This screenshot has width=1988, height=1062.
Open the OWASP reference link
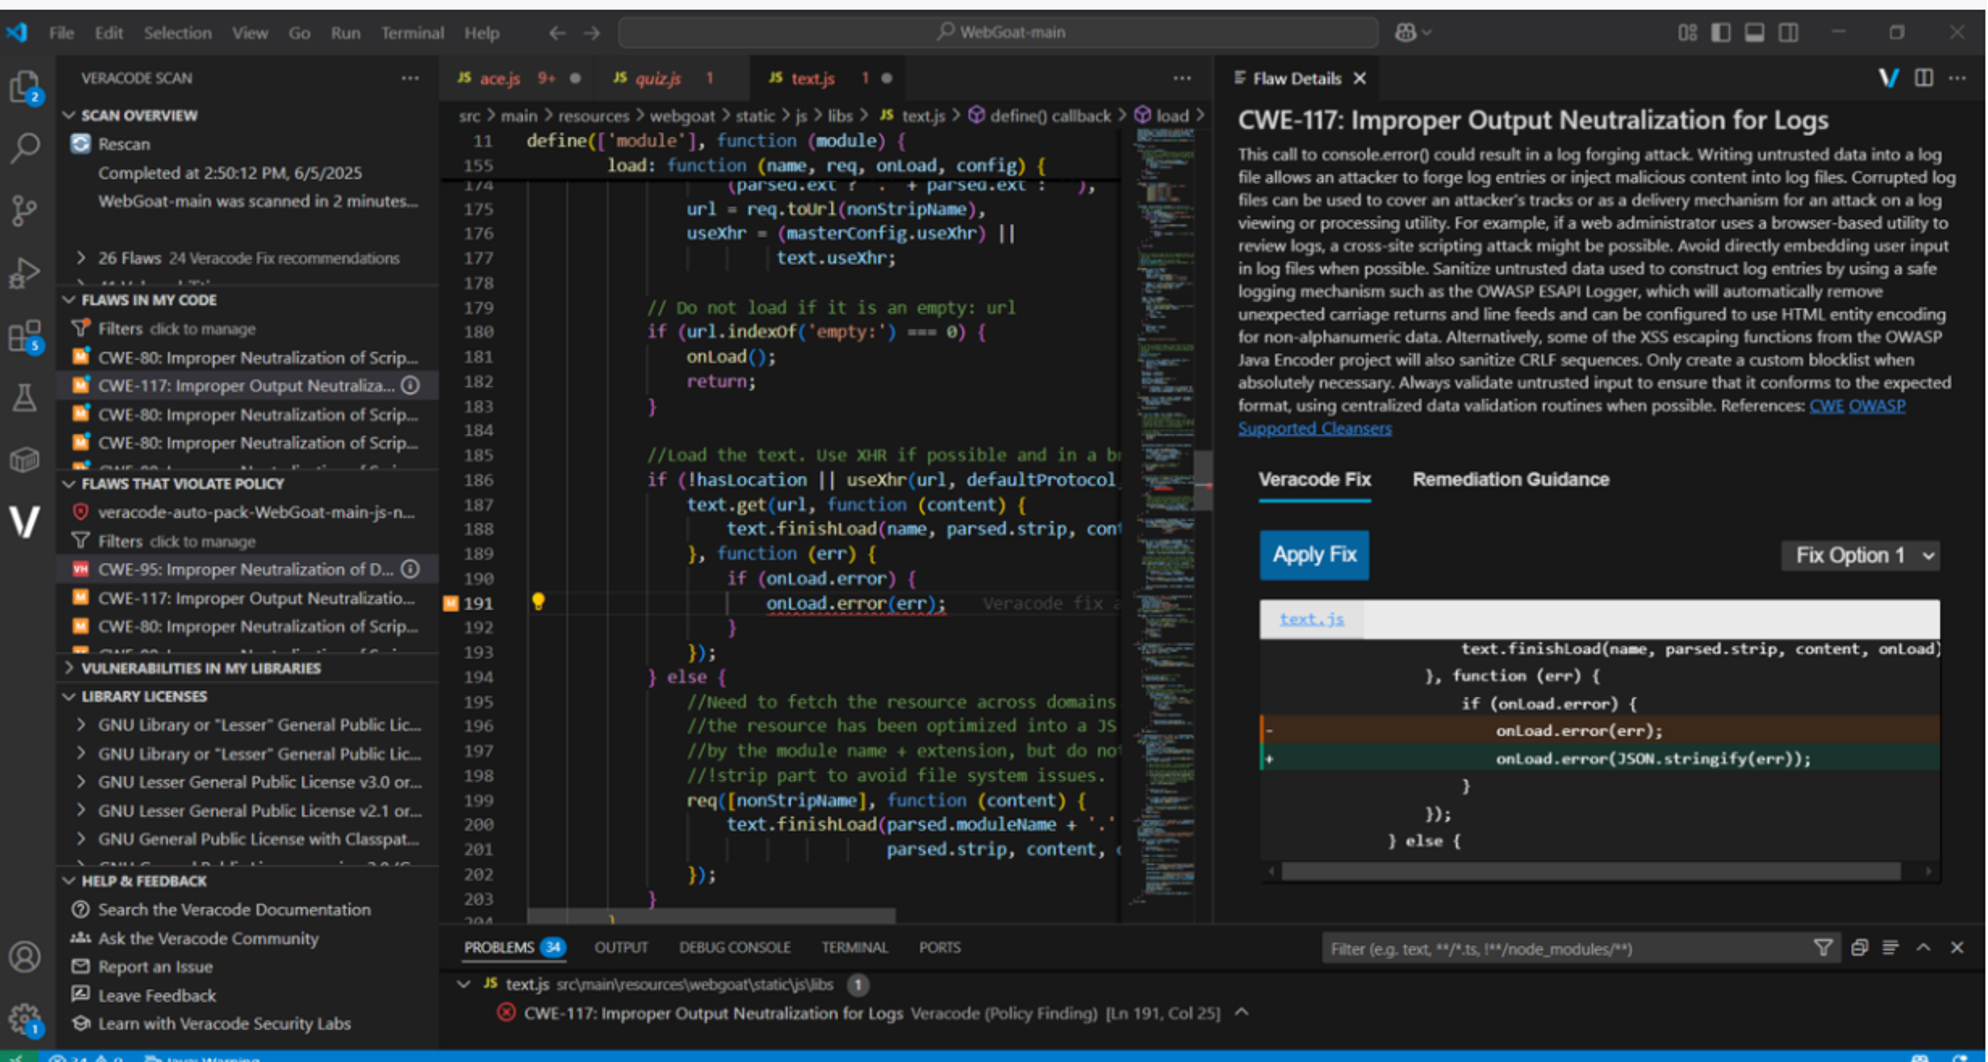tap(1876, 406)
